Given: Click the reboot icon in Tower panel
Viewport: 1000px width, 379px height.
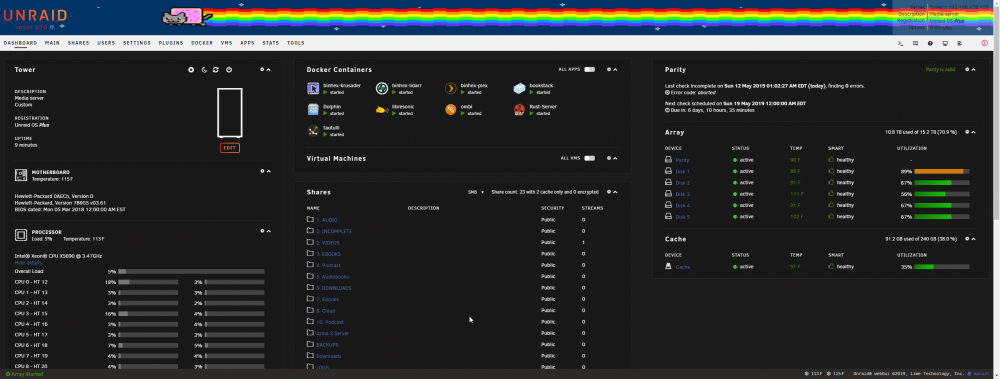Looking at the screenshot, I should click(x=216, y=70).
